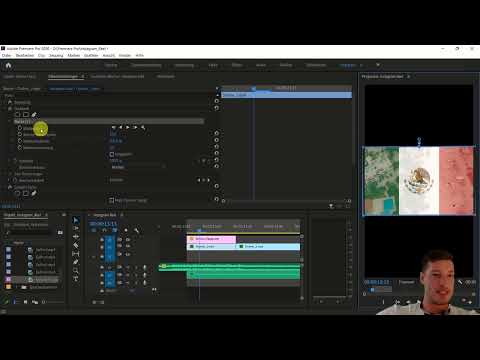Create rectangle mask under Deckkraft
The width and height of the screenshot is (480, 360).
click(x=26, y=114)
